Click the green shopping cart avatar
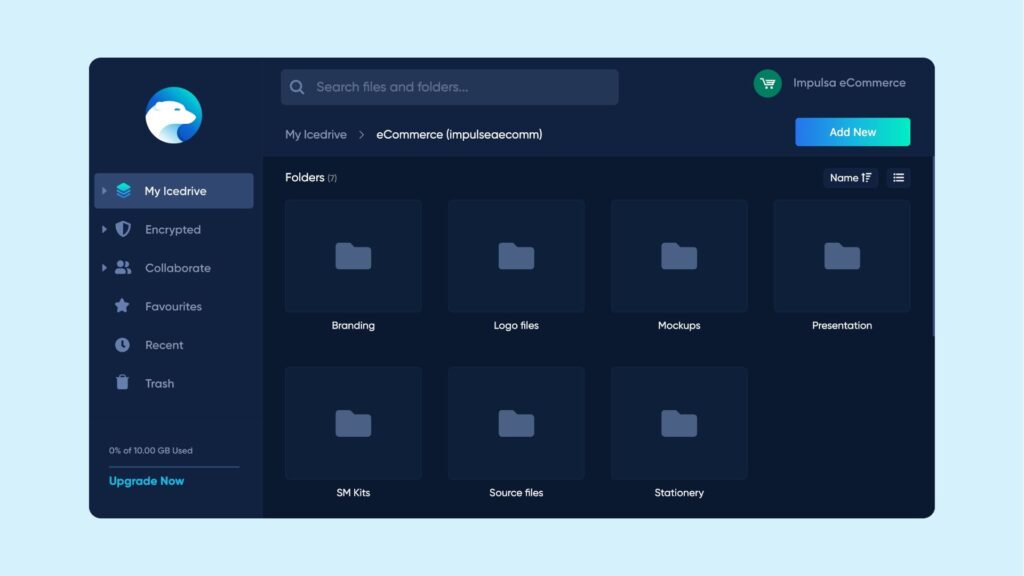The width and height of the screenshot is (1024, 576). pyautogui.click(x=767, y=83)
